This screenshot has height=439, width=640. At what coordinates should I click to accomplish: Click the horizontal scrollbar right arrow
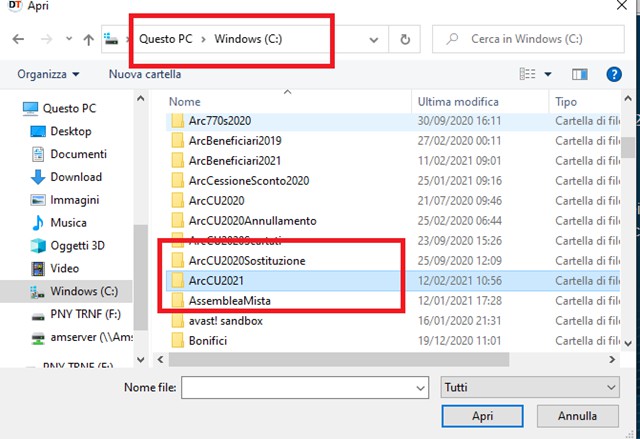612,360
